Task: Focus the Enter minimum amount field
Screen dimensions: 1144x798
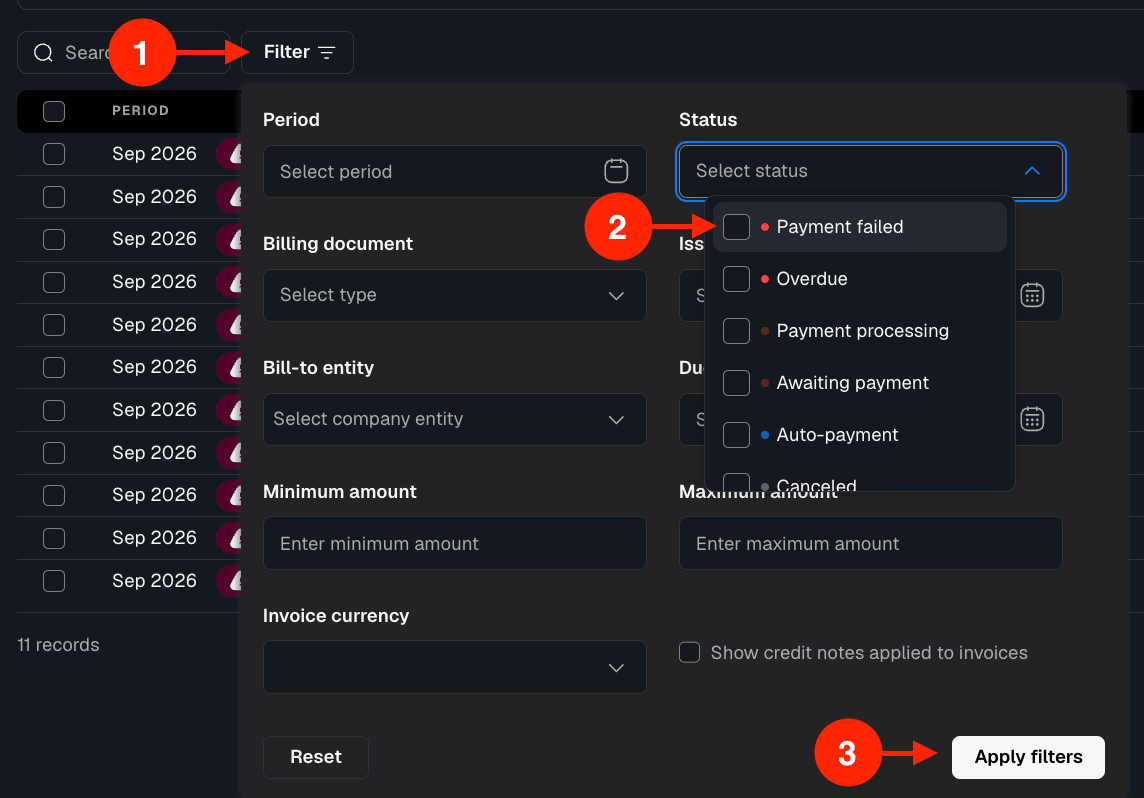Action: (x=455, y=543)
